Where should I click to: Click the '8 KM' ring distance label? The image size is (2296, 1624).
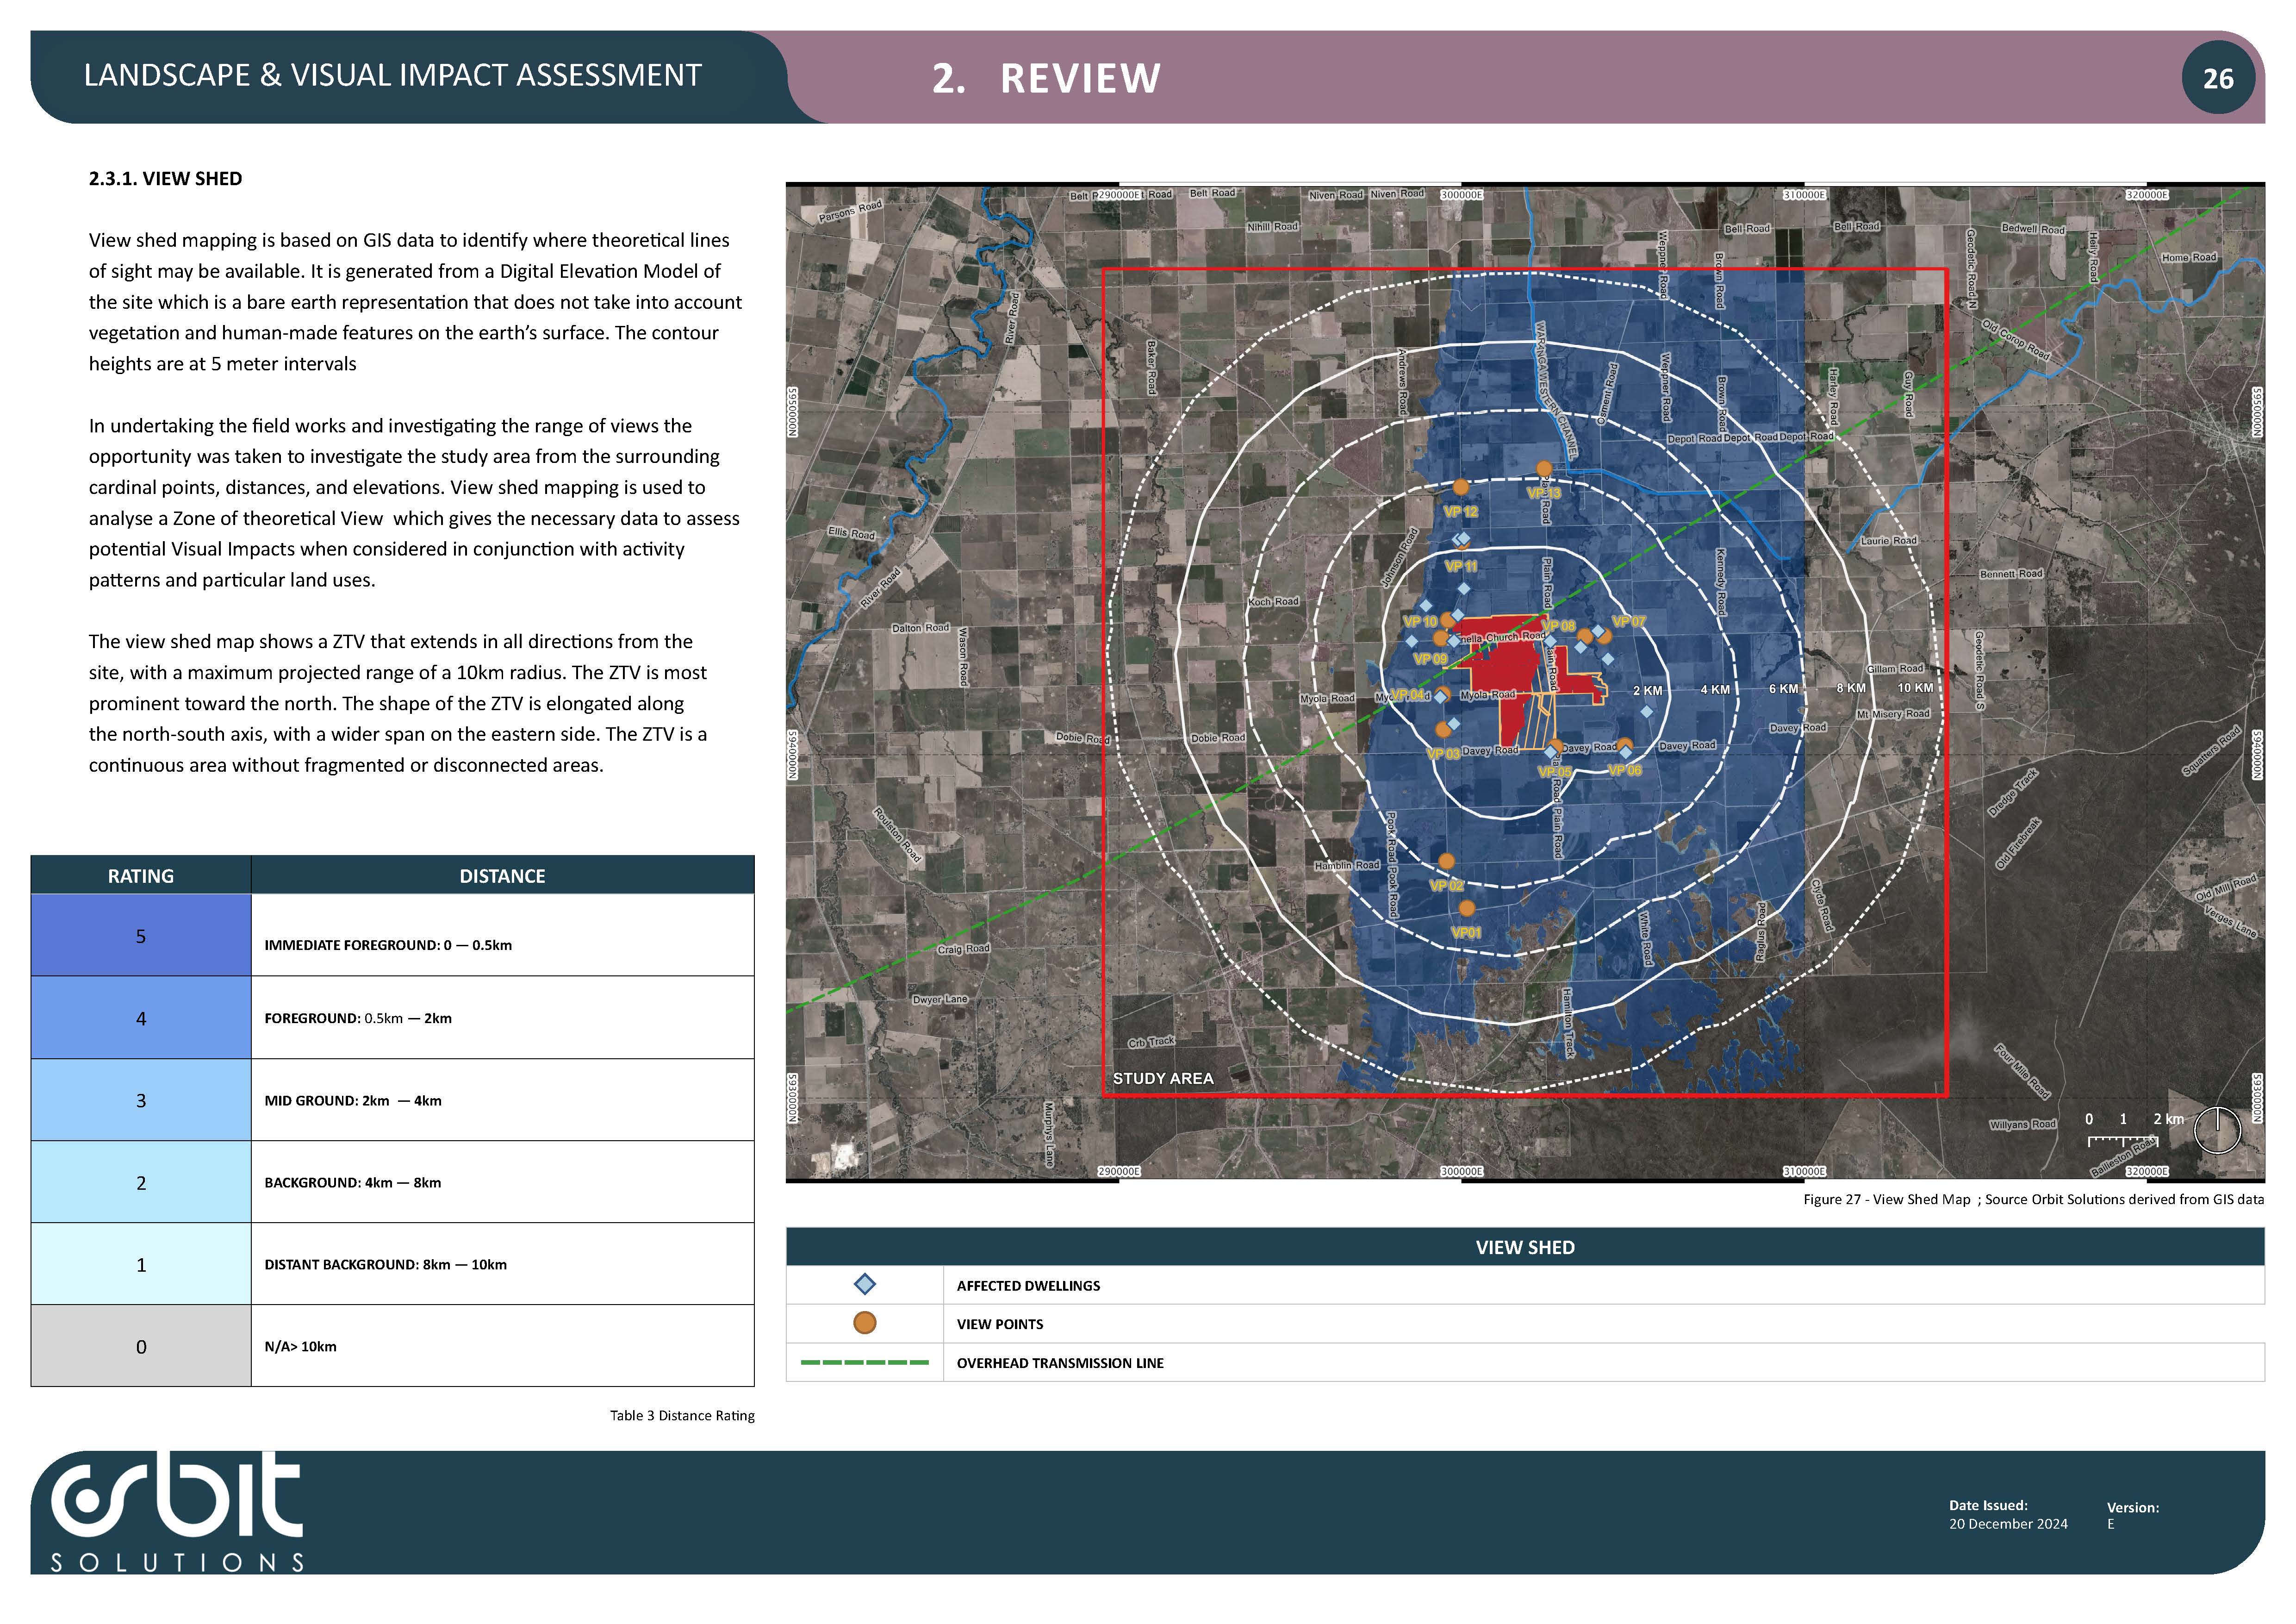tap(1851, 688)
